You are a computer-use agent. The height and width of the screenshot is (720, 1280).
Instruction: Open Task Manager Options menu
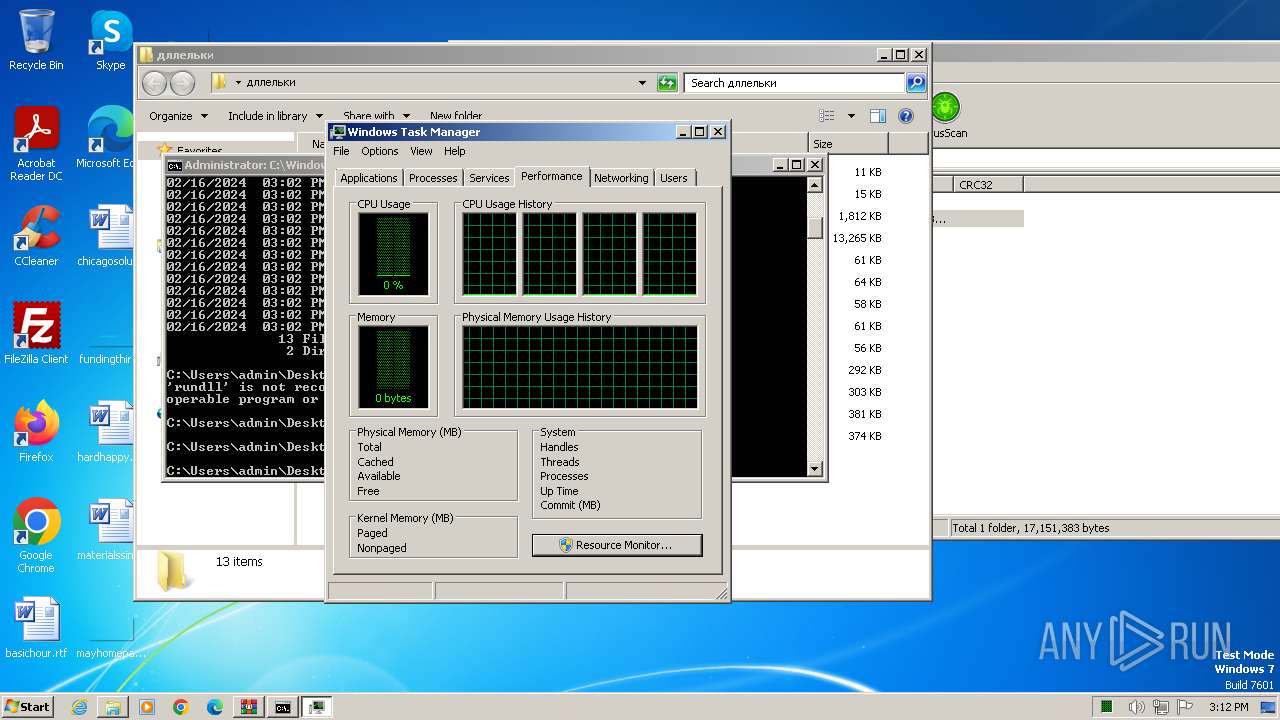(380, 151)
